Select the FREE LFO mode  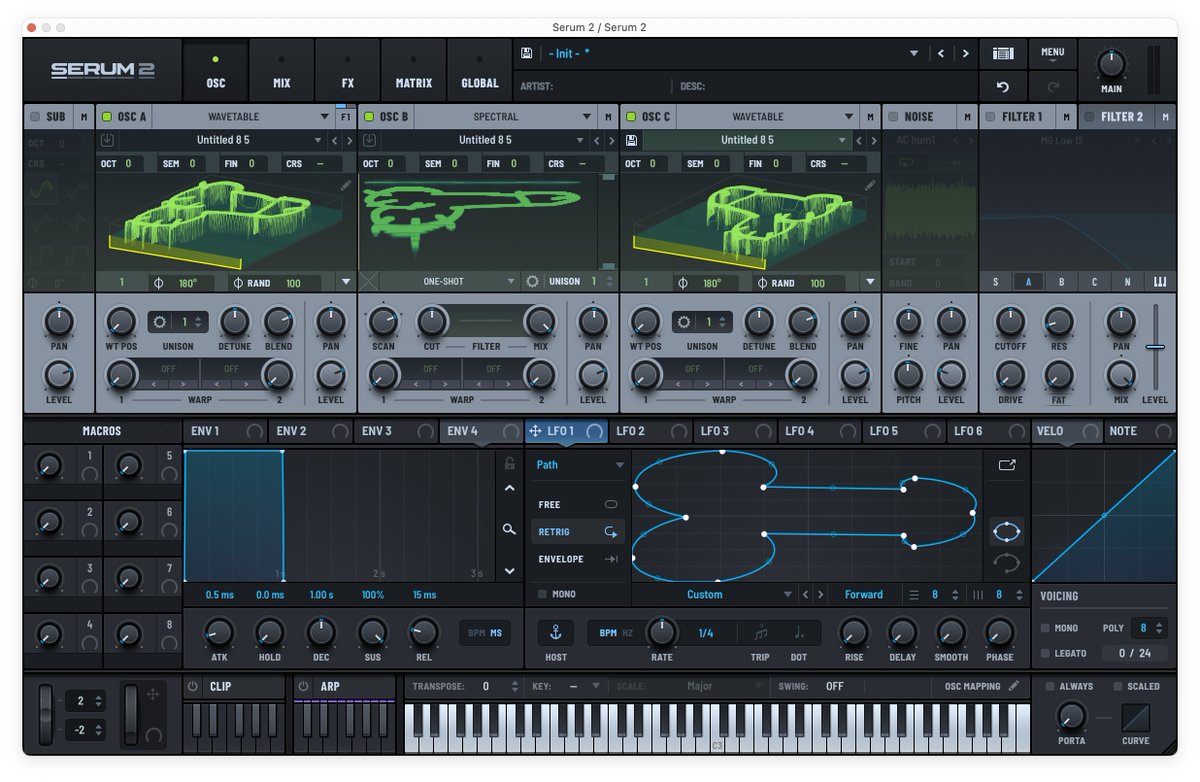point(578,505)
